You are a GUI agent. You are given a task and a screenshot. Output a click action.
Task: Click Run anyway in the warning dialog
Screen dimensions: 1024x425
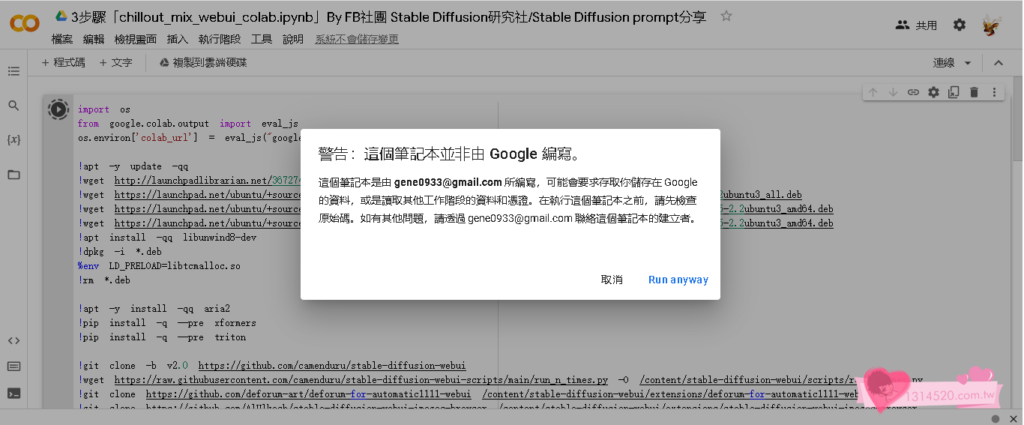pos(677,280)
